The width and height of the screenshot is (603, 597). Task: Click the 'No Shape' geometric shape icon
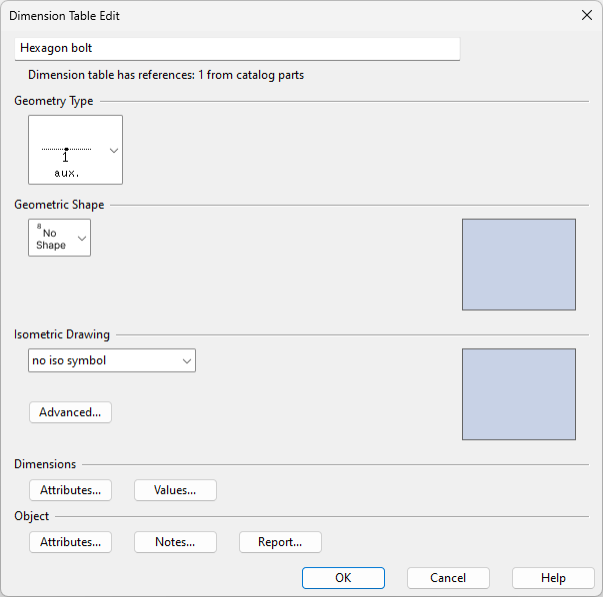pos(51,239)
